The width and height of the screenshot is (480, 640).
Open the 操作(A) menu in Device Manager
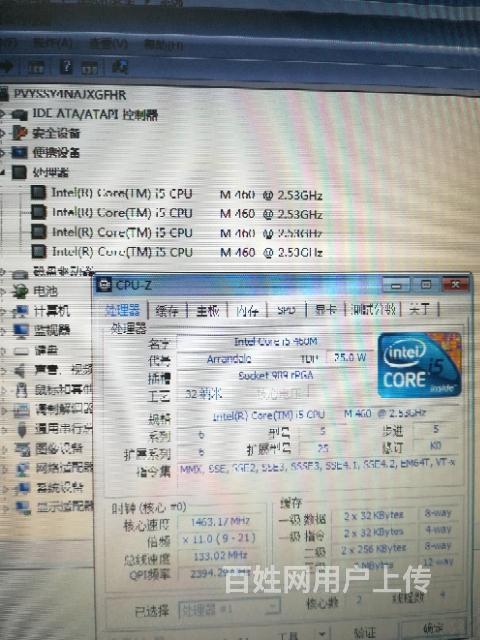point(53,43)
